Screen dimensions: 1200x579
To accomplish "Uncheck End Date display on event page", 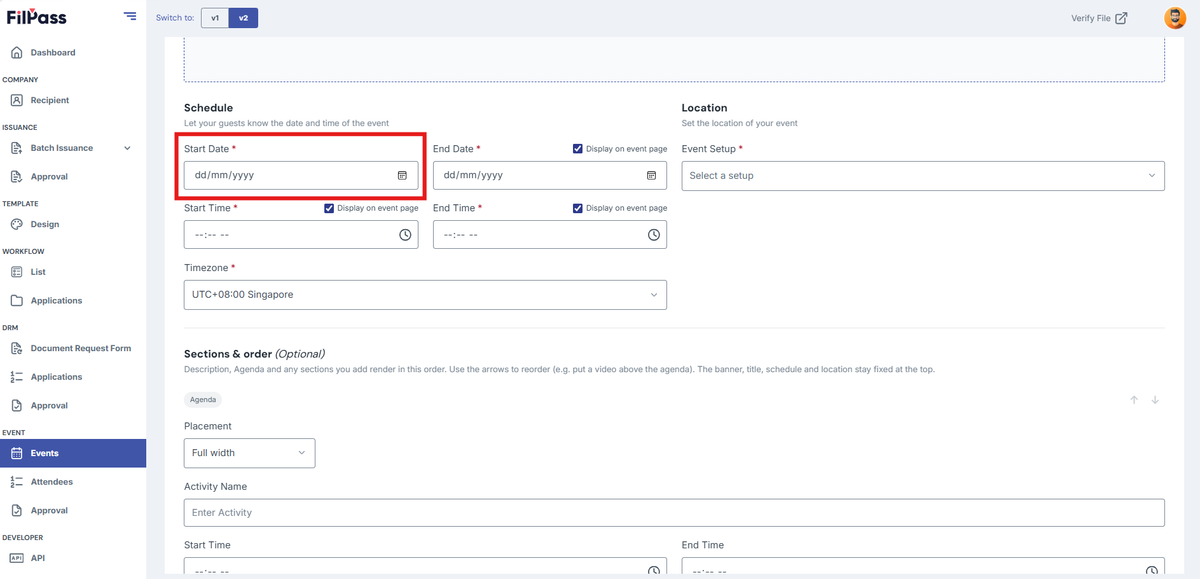I will 578,149.
